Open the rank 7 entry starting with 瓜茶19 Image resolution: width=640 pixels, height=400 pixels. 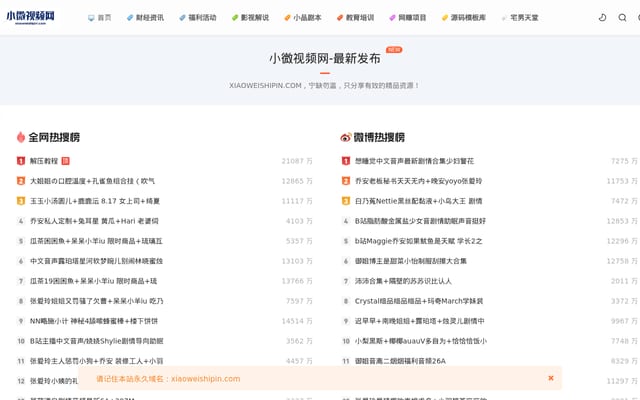(93, 281)
